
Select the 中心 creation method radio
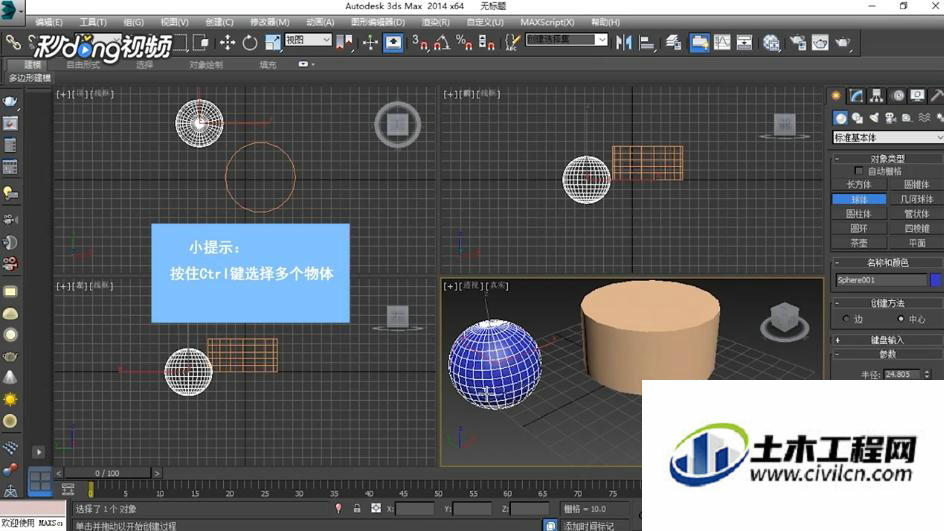(901, 318)
